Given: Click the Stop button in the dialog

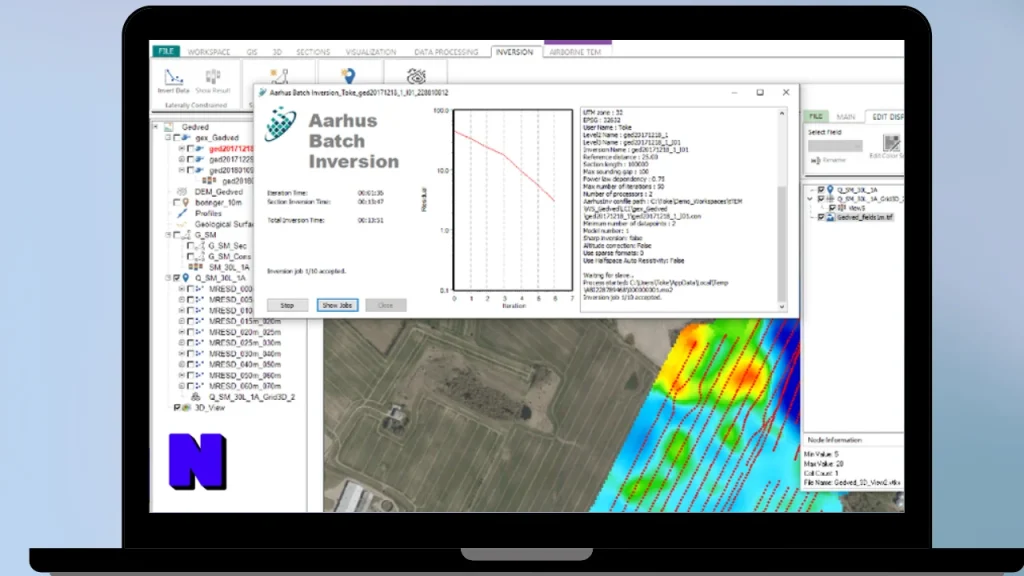Looking at the screenshot, I should click(287, 305).
